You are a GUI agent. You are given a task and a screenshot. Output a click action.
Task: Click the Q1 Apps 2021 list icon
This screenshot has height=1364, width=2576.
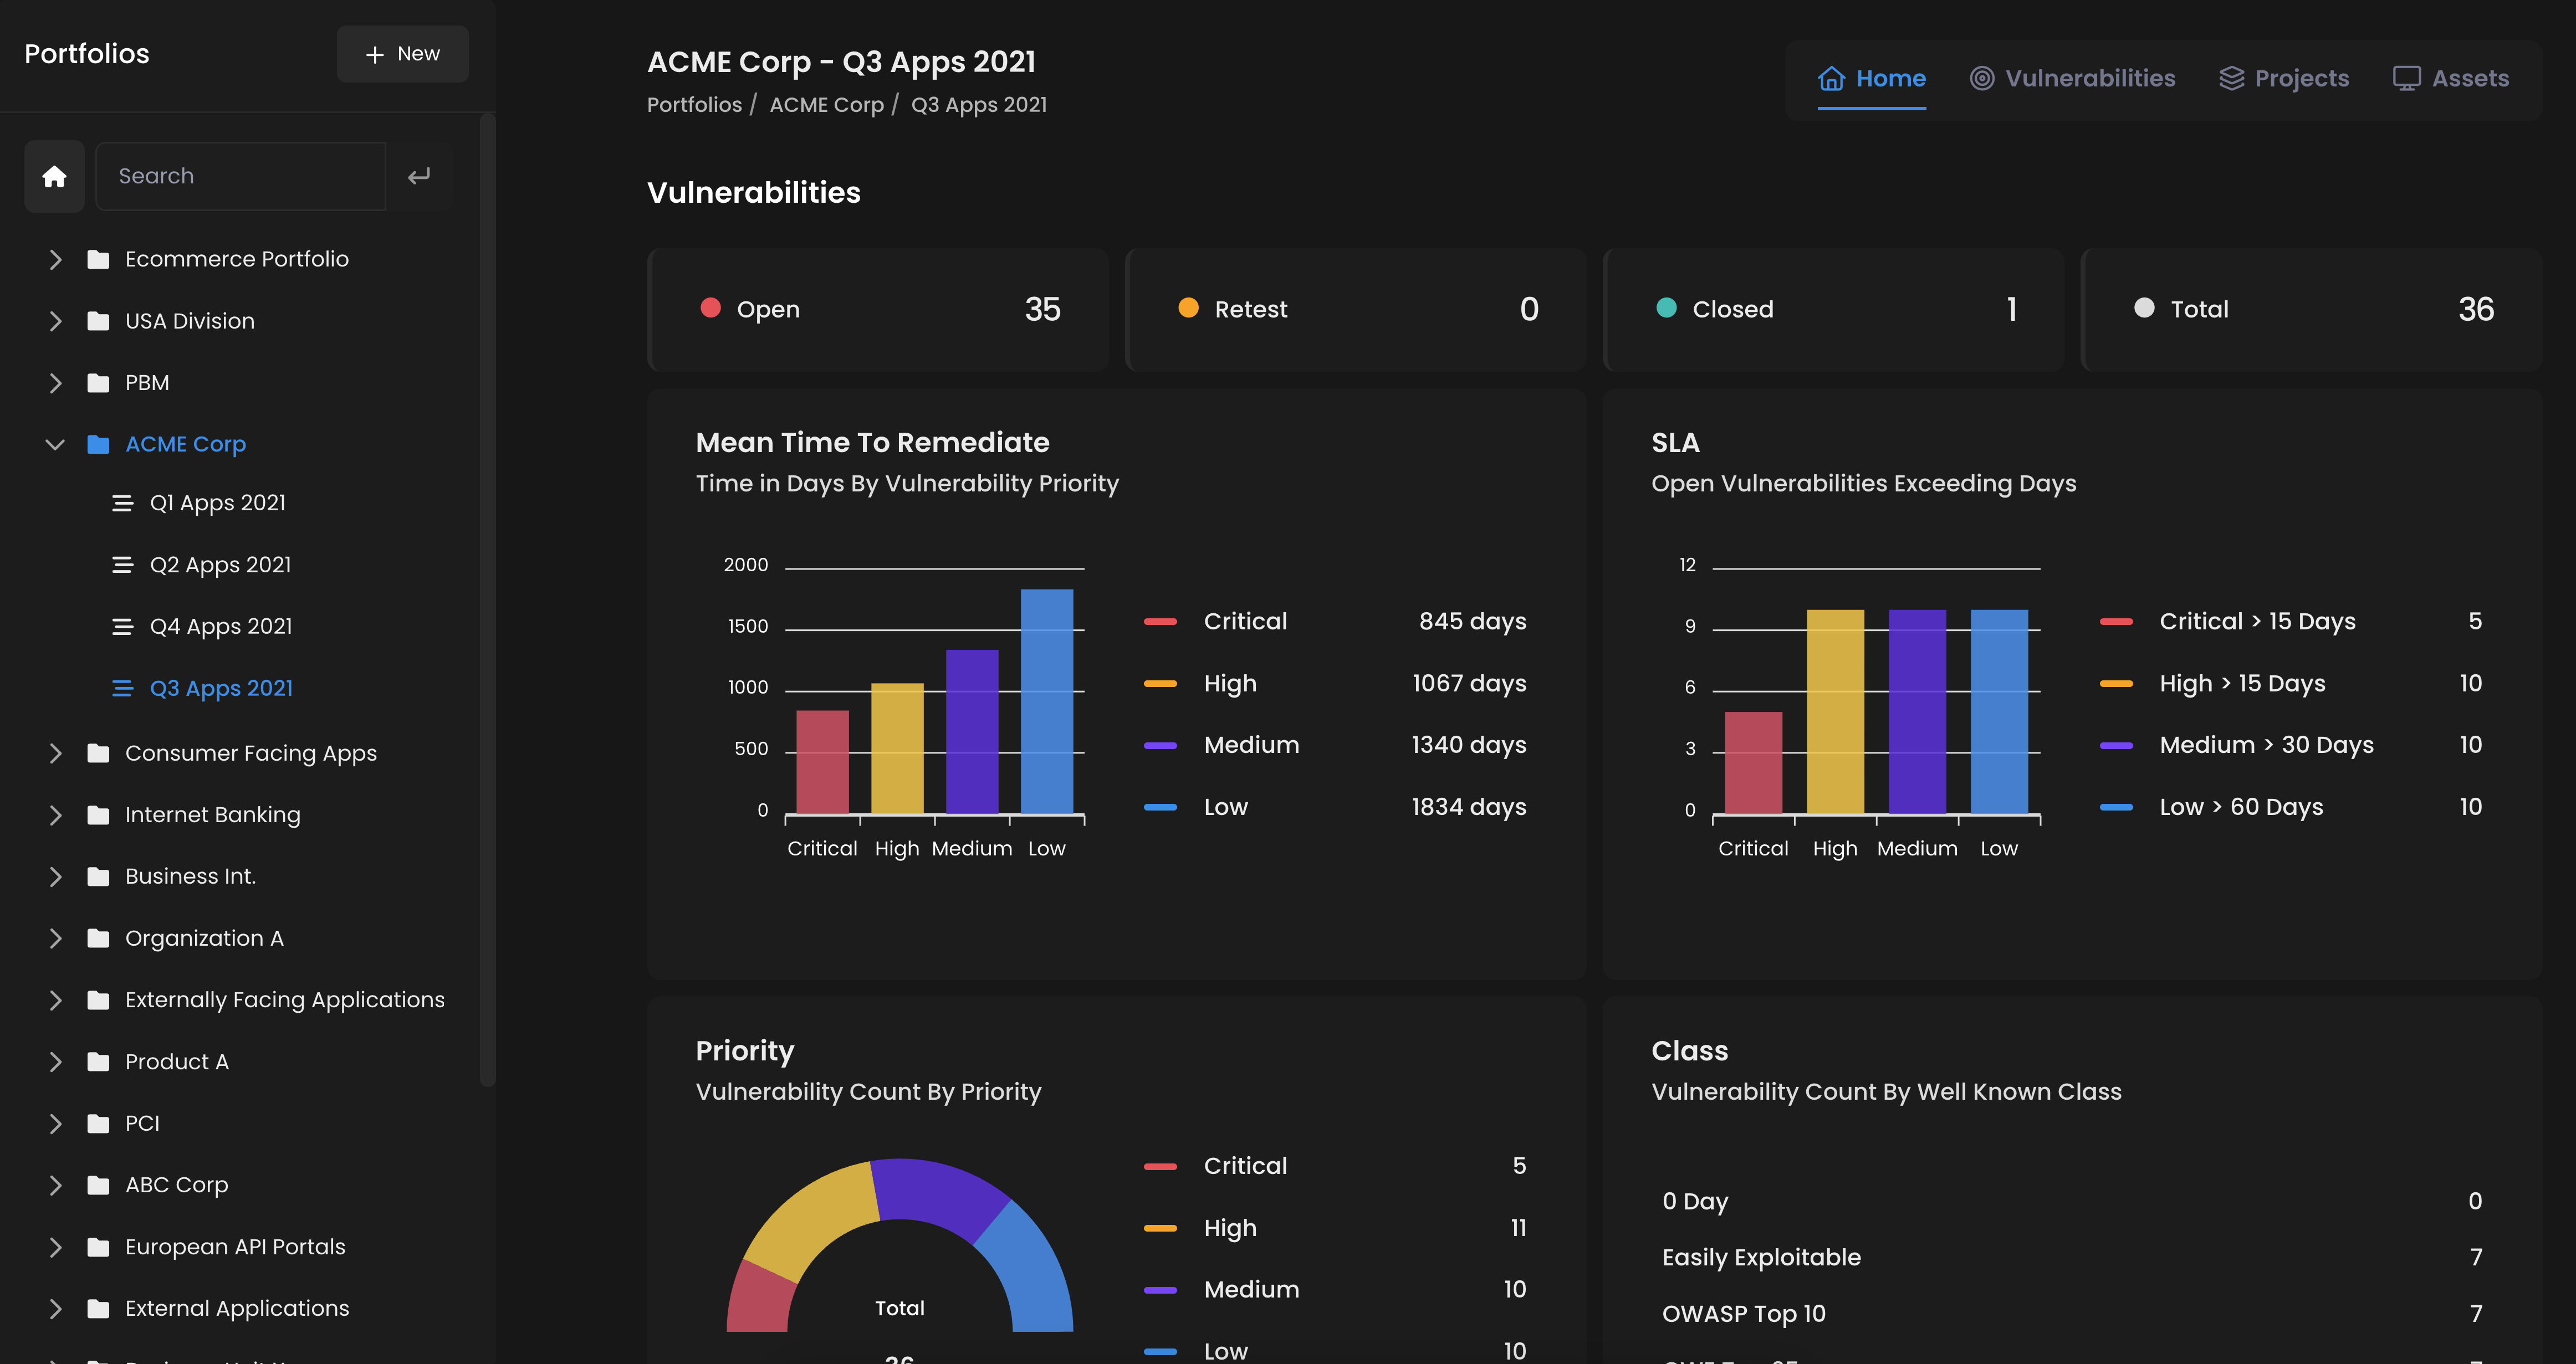pos(122,503)
